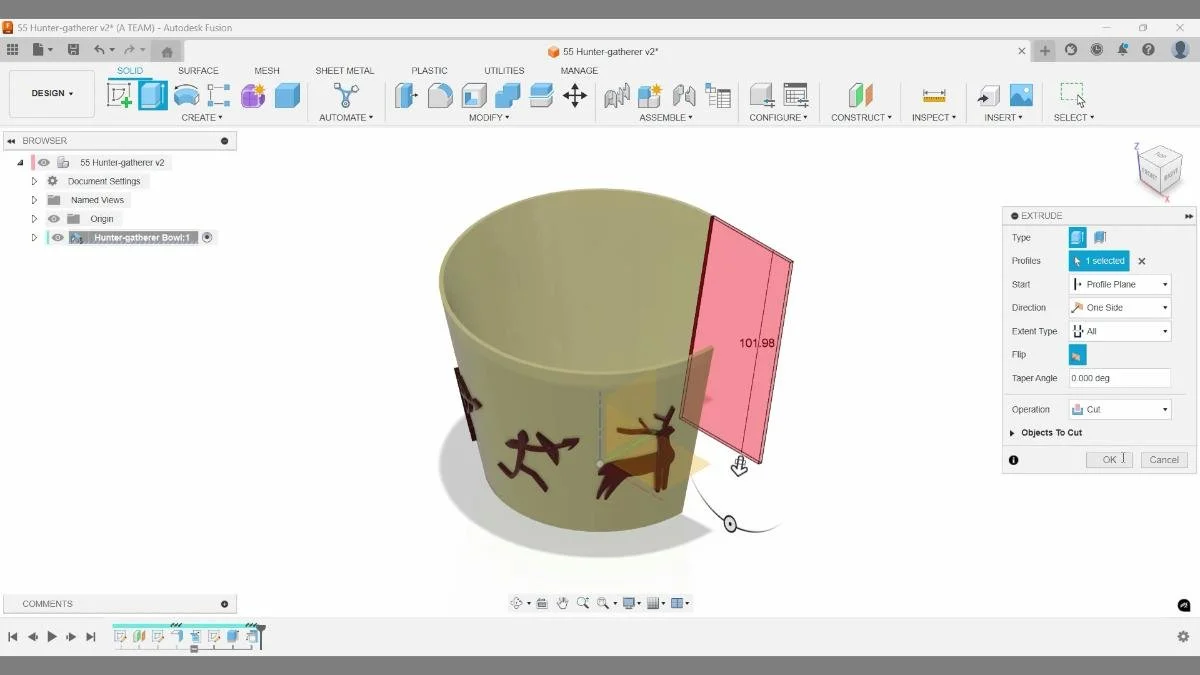Open the Press Pull tool in Modify
Screen dimensions: 1200x675
pos(407,95)
